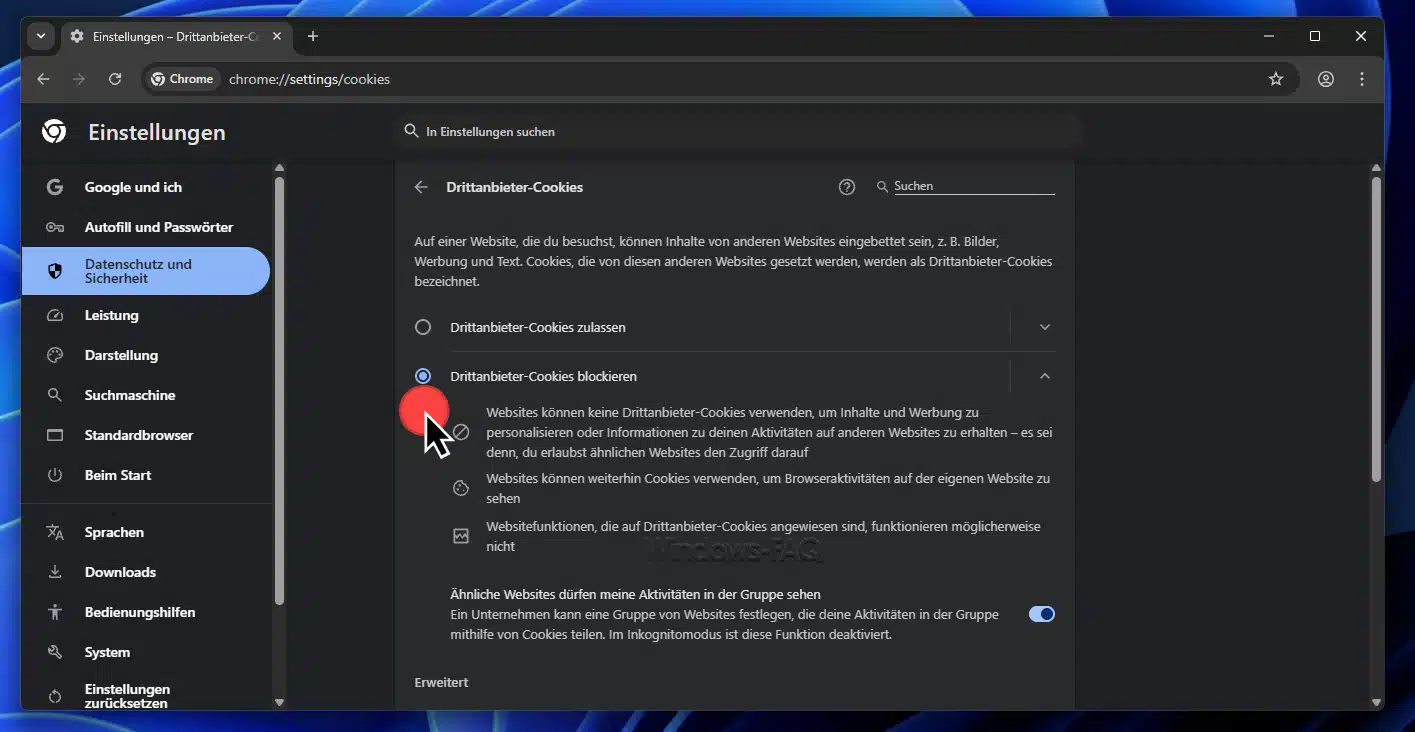Click the In Einstellungen suchen field
This screenshot has width=1415, height=732.
coord(740,132)
